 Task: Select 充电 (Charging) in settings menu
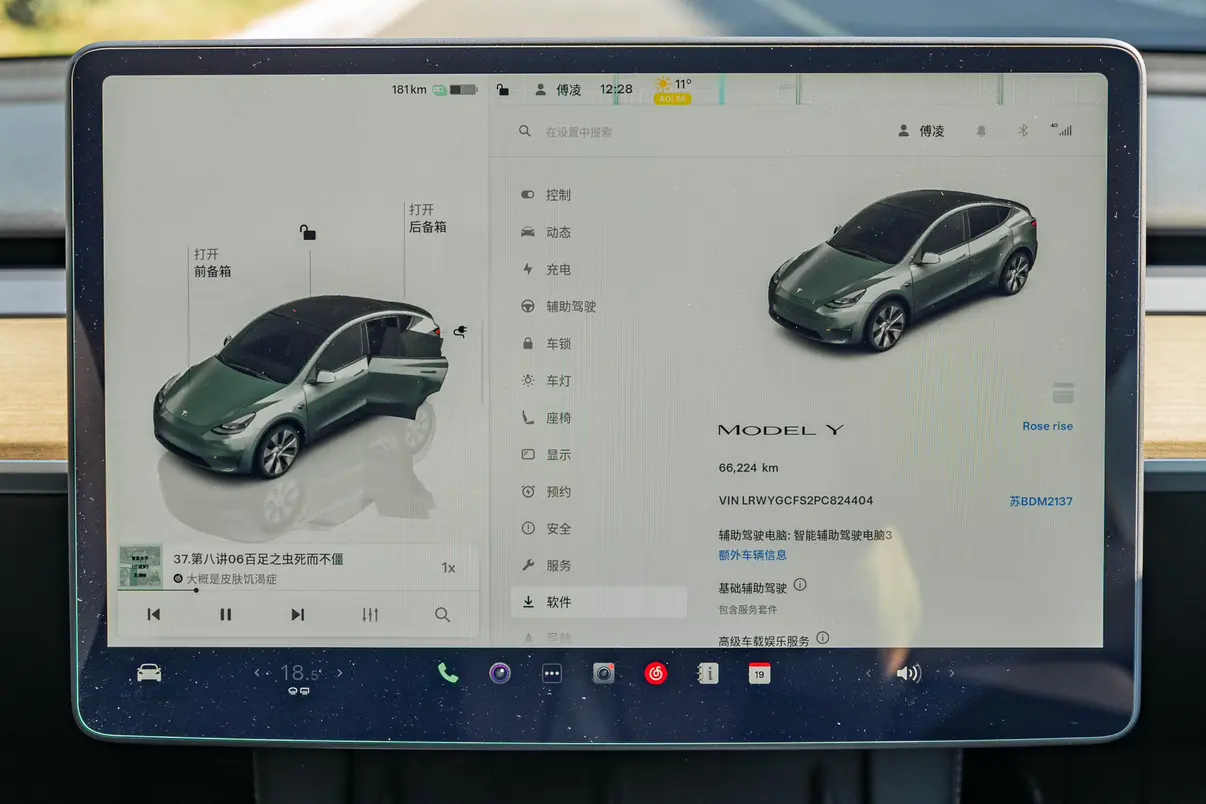coord(558,269)
